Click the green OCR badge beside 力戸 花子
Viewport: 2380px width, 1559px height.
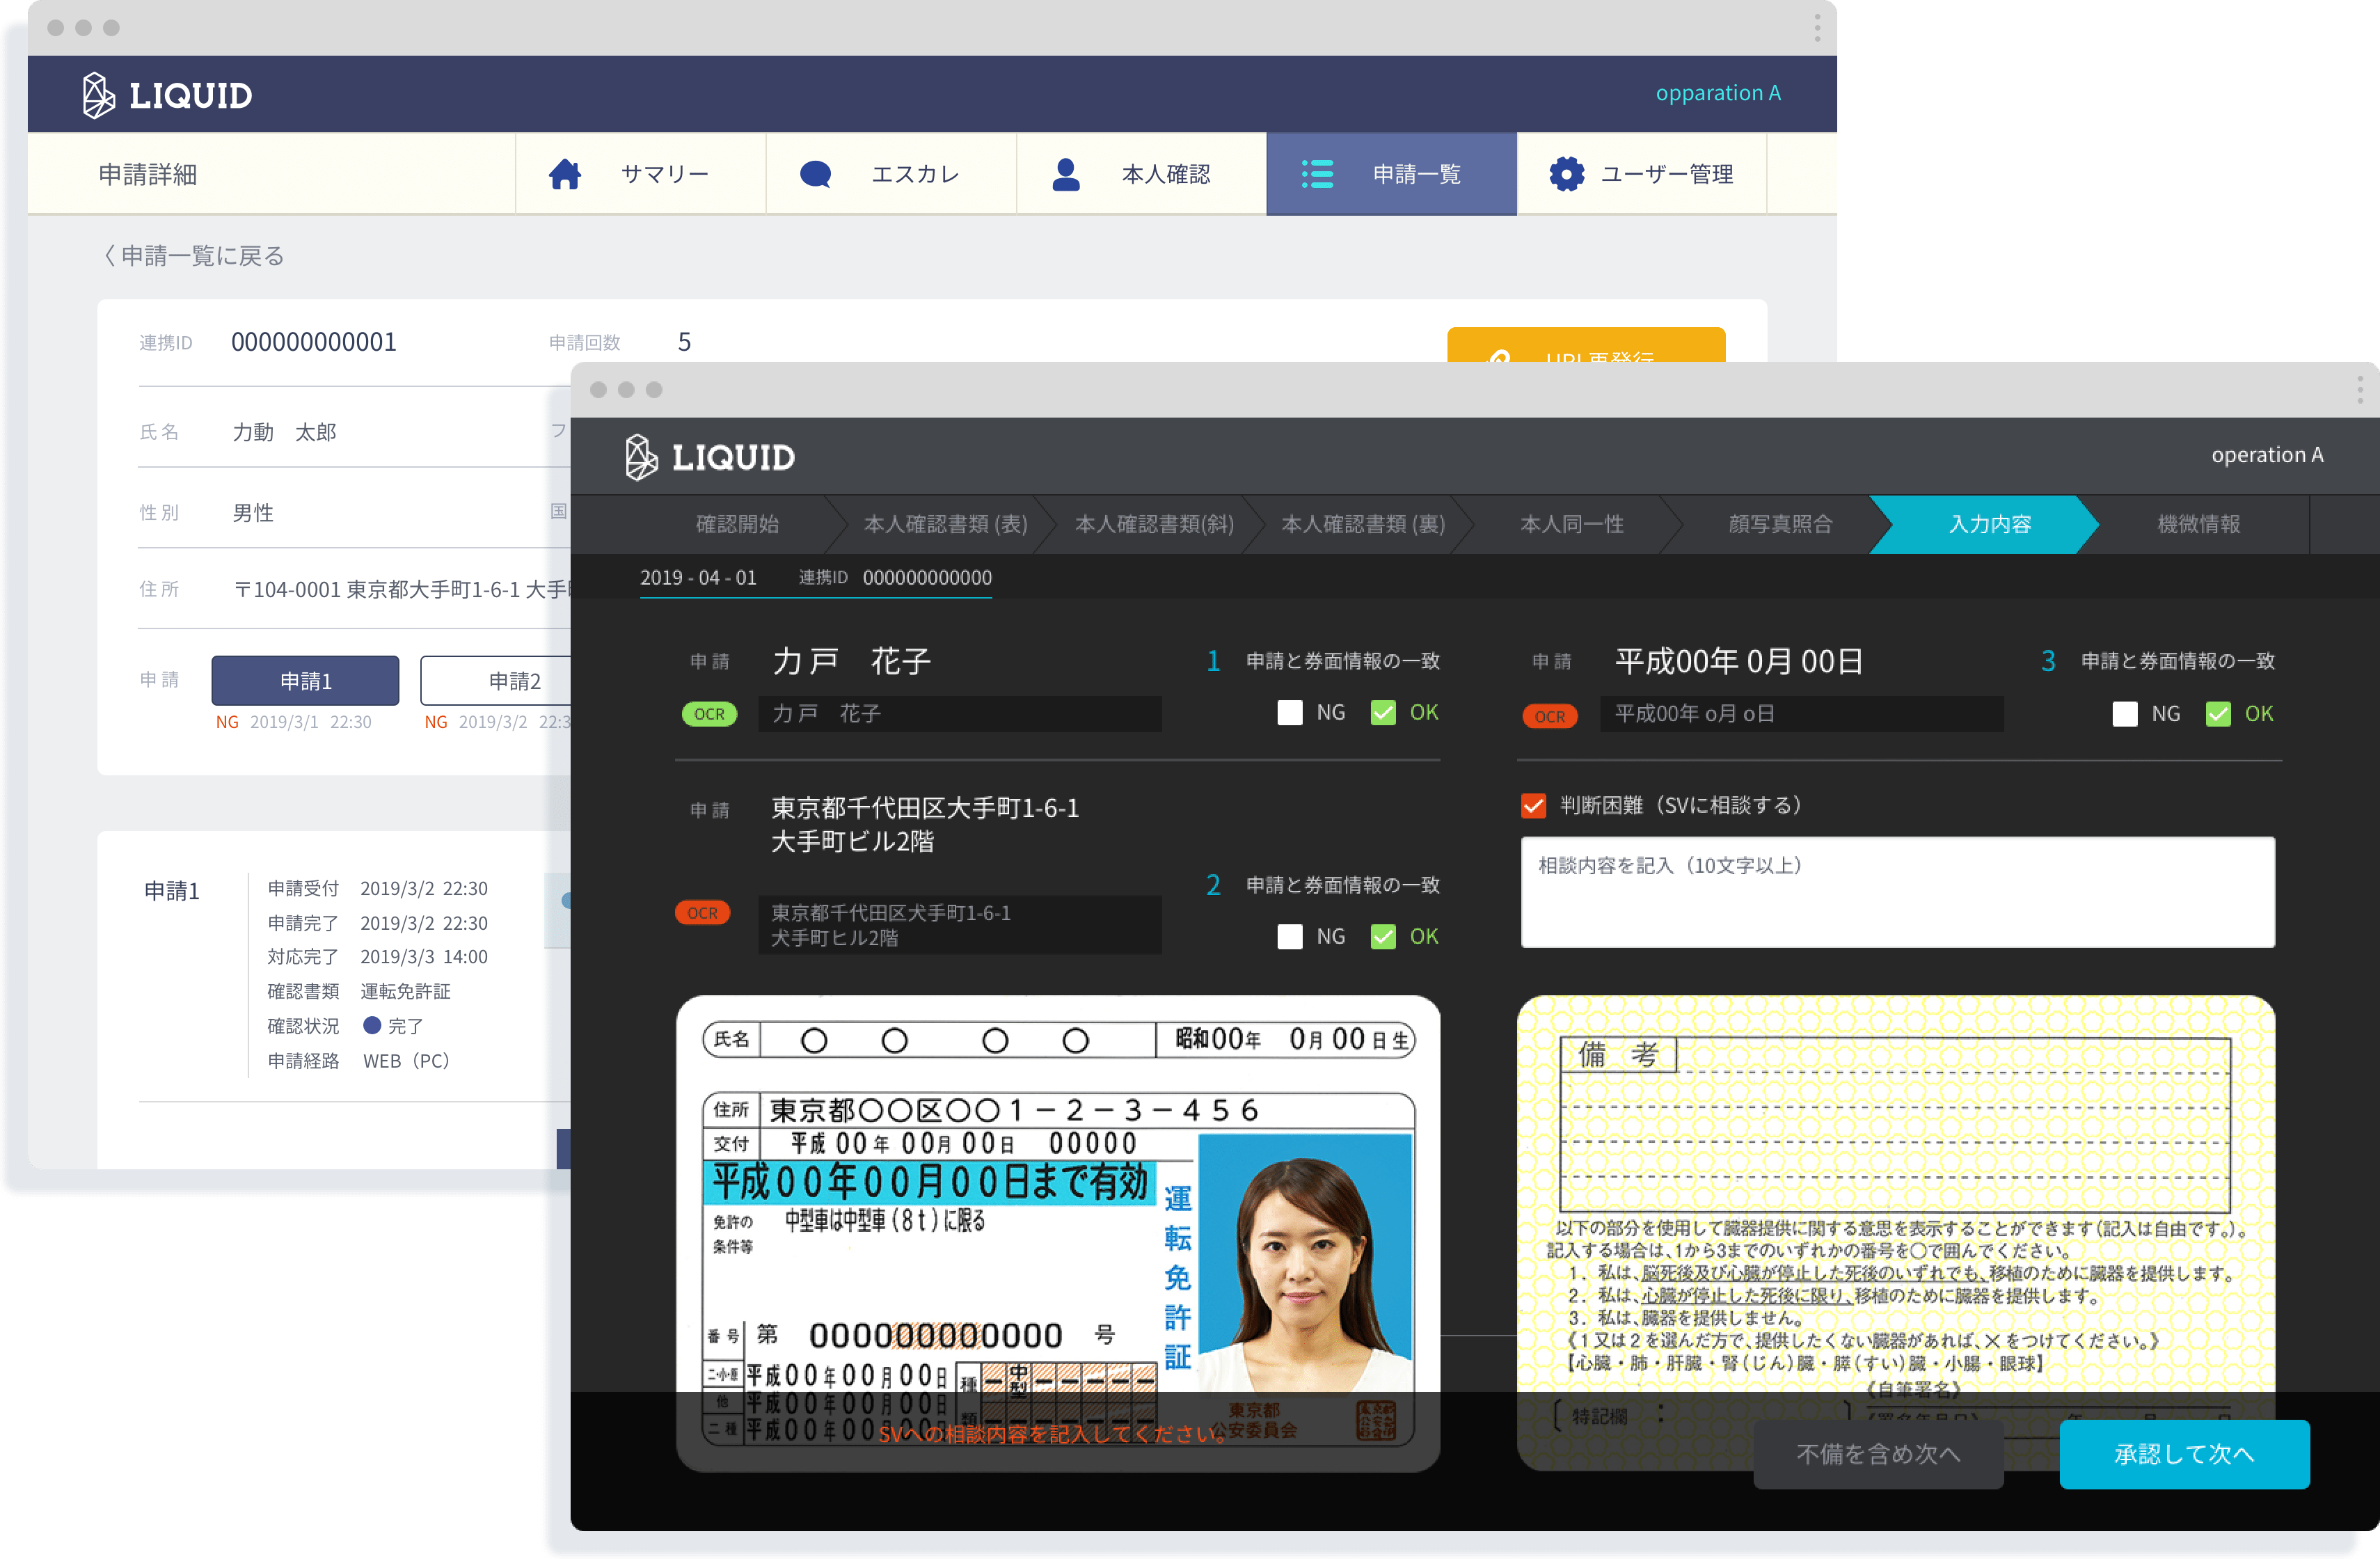click(709, 714)
